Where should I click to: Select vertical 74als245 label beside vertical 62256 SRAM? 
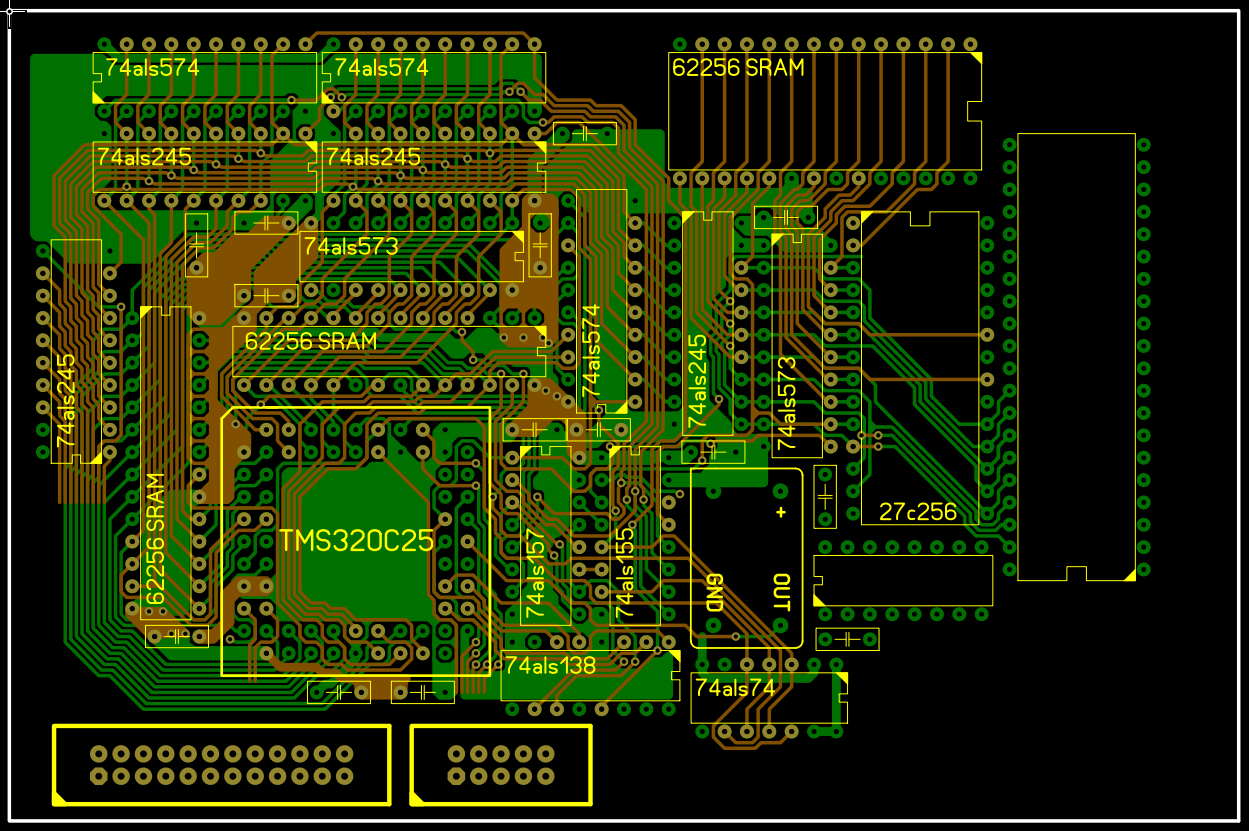click(66, 400)
